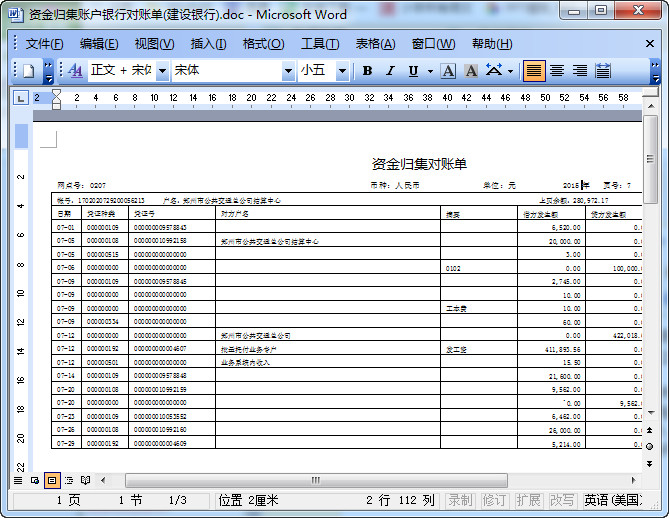
Task: Click the indent marker on horizontal ruler
Action: [x=56, y=99]
